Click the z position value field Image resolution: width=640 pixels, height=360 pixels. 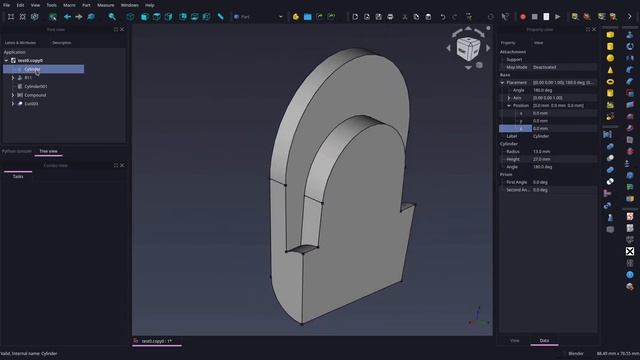(x=564, y=129)
